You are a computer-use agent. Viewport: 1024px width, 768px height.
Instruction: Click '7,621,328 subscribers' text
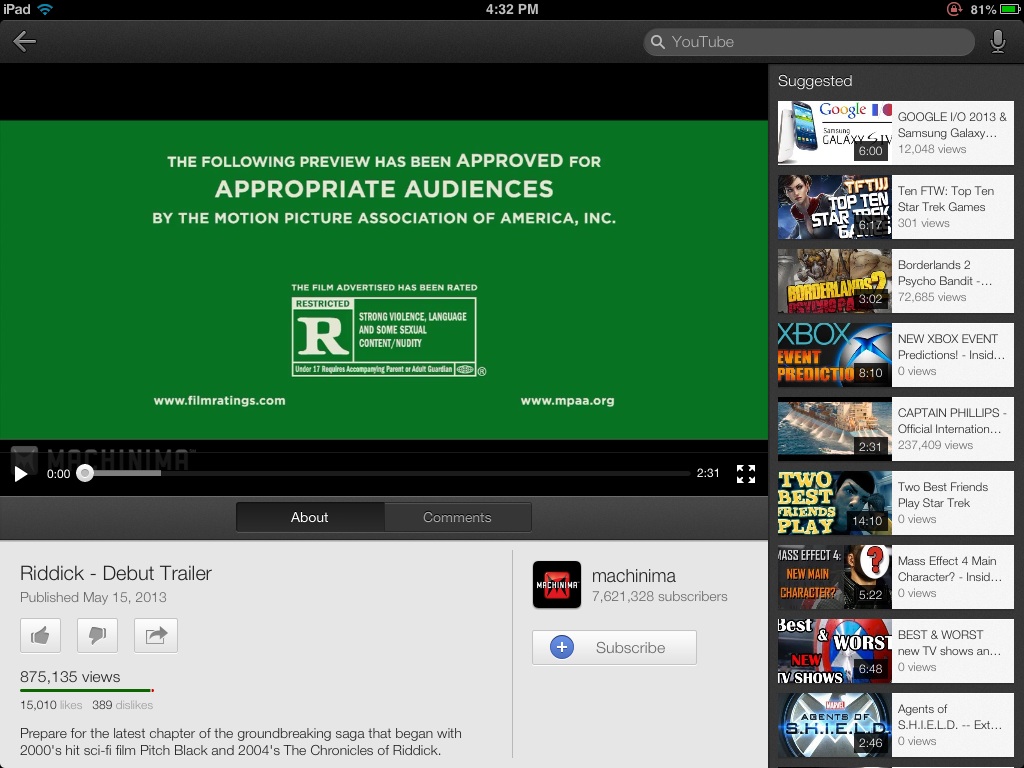660,596
